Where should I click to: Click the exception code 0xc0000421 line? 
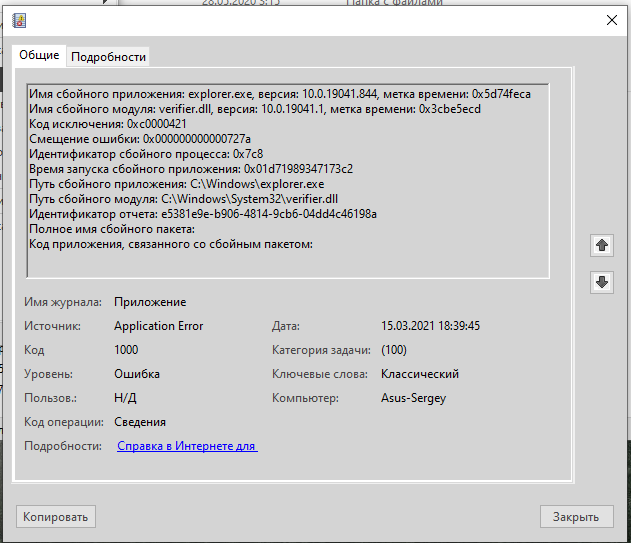108,124
